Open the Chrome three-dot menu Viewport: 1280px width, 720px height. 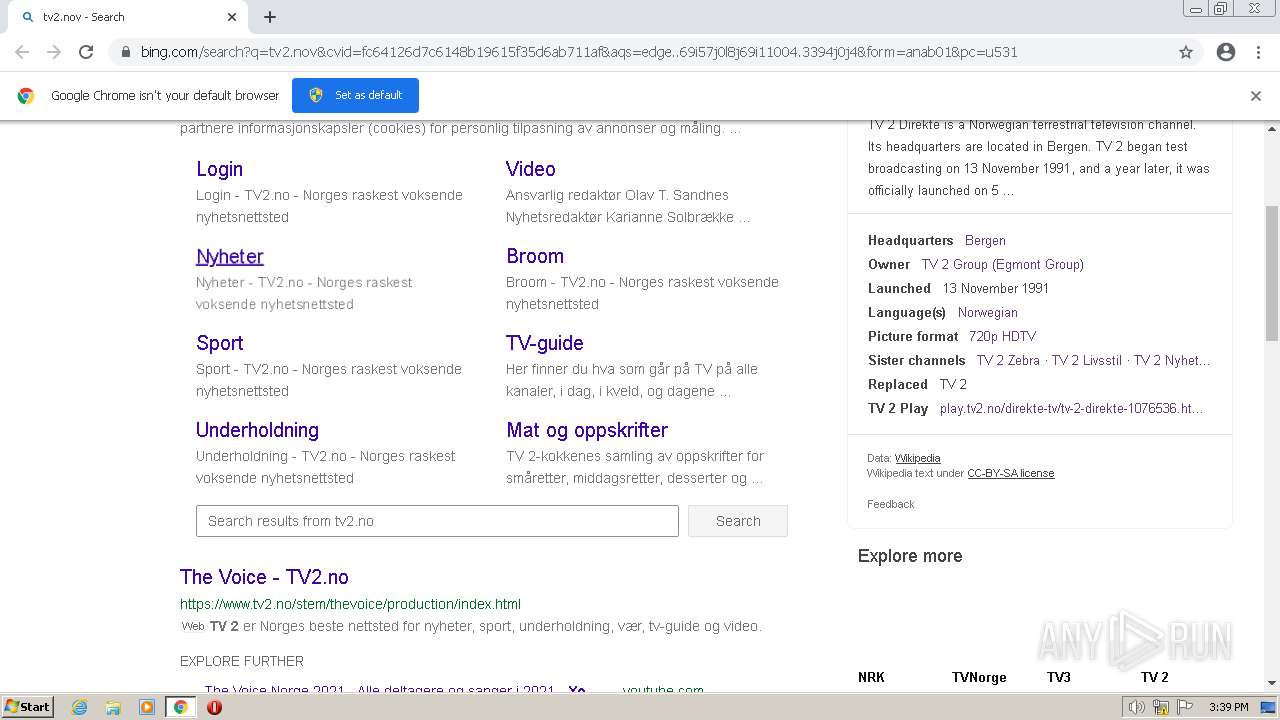(1258, 52)
